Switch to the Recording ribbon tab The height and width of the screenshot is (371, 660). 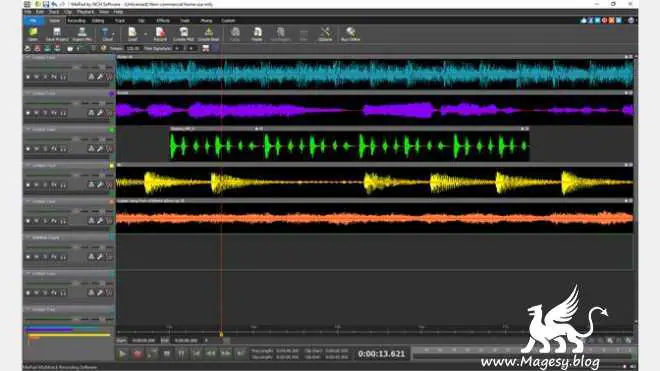point(77,20)
